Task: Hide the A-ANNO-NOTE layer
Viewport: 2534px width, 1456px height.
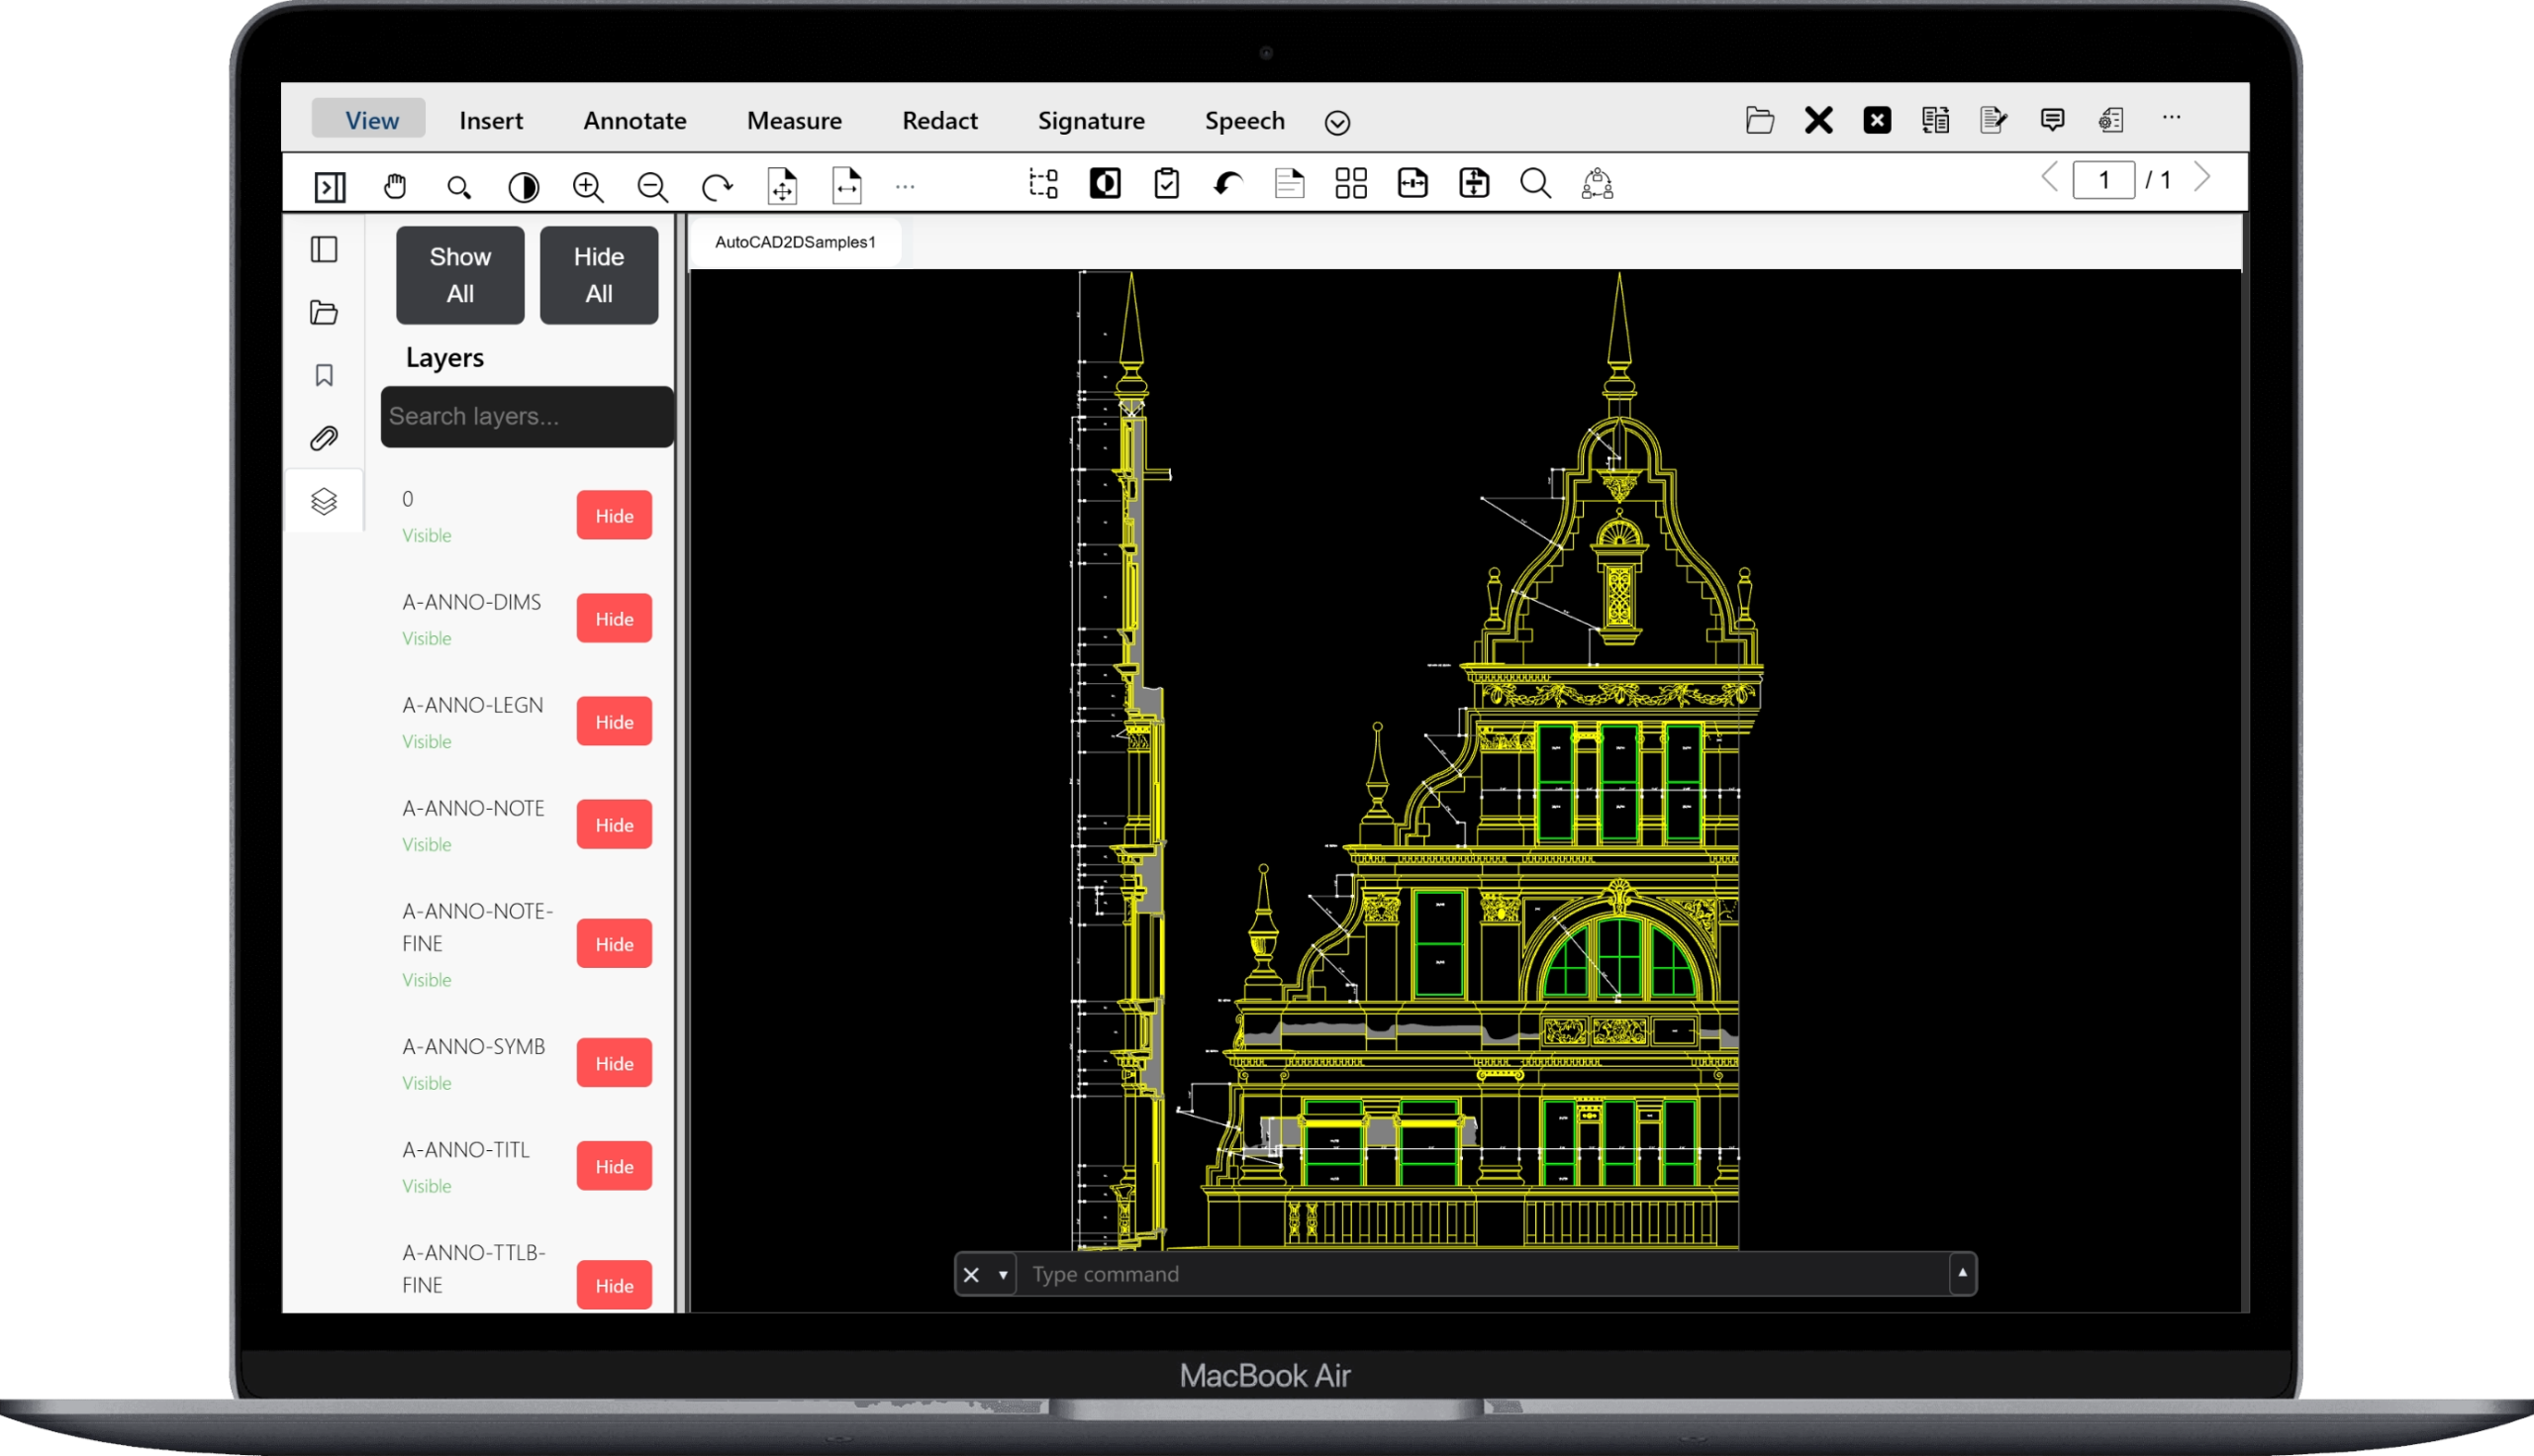Action: point(614,824)
